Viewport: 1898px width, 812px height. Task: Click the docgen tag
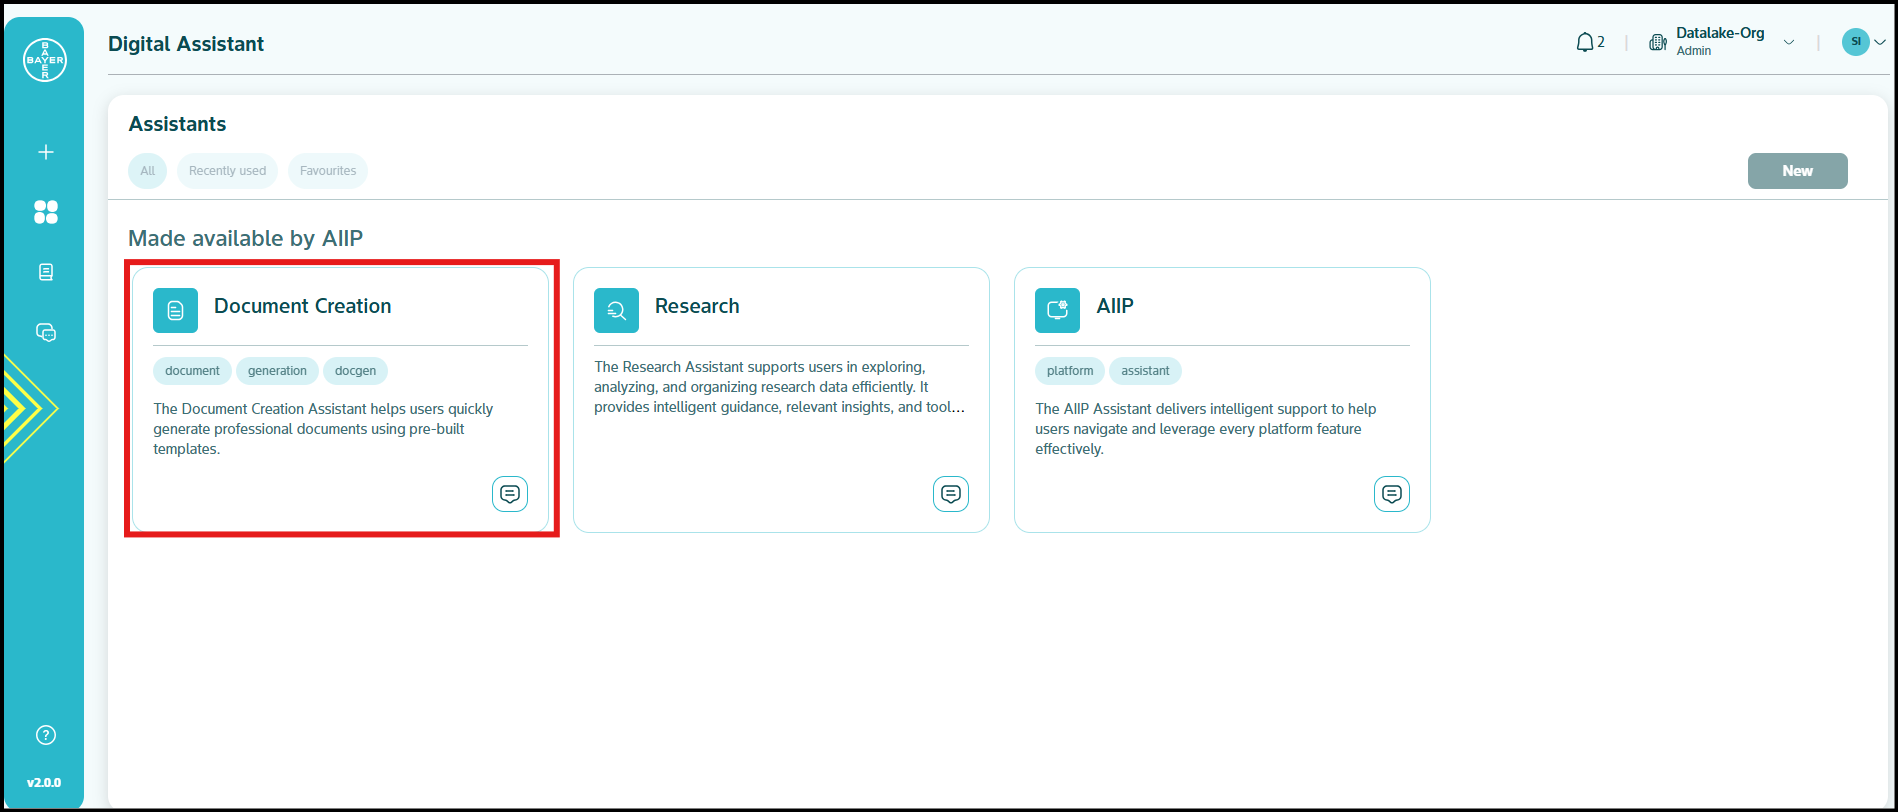coord(355,371)
